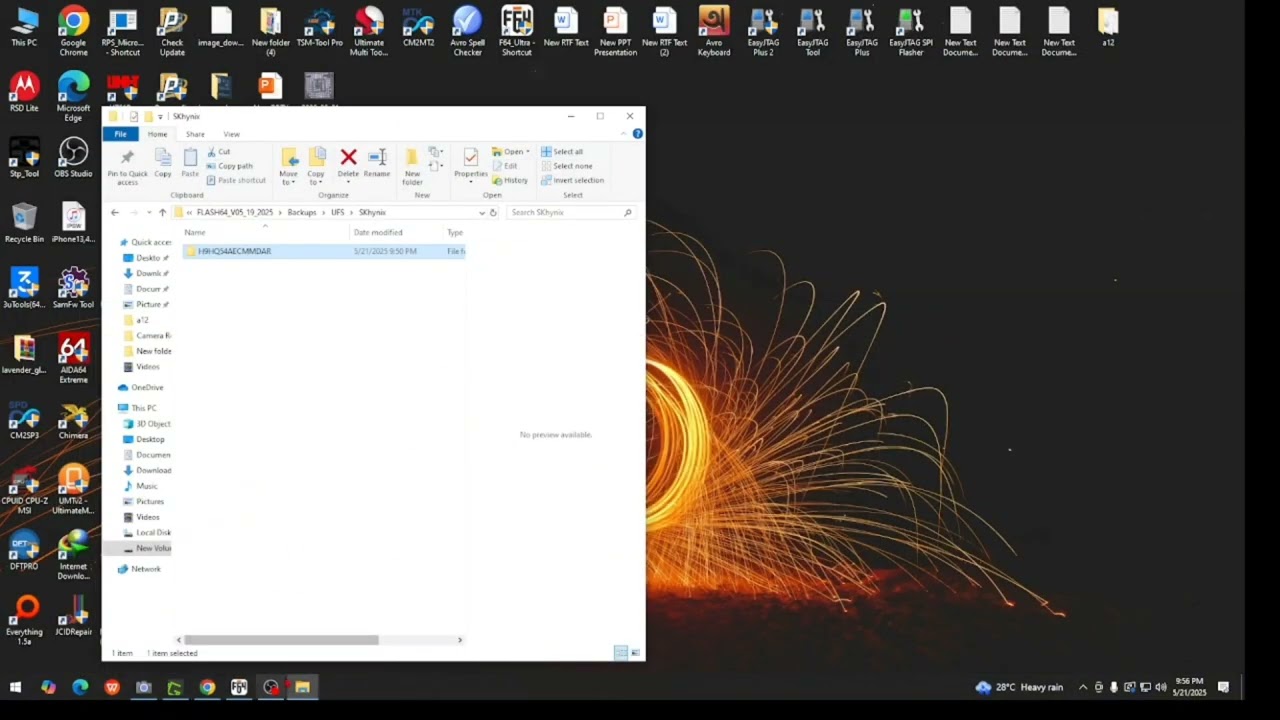Screen dimensions: 1280x720
Task: Click Edit in the Open group
Action: pos(505,166)
